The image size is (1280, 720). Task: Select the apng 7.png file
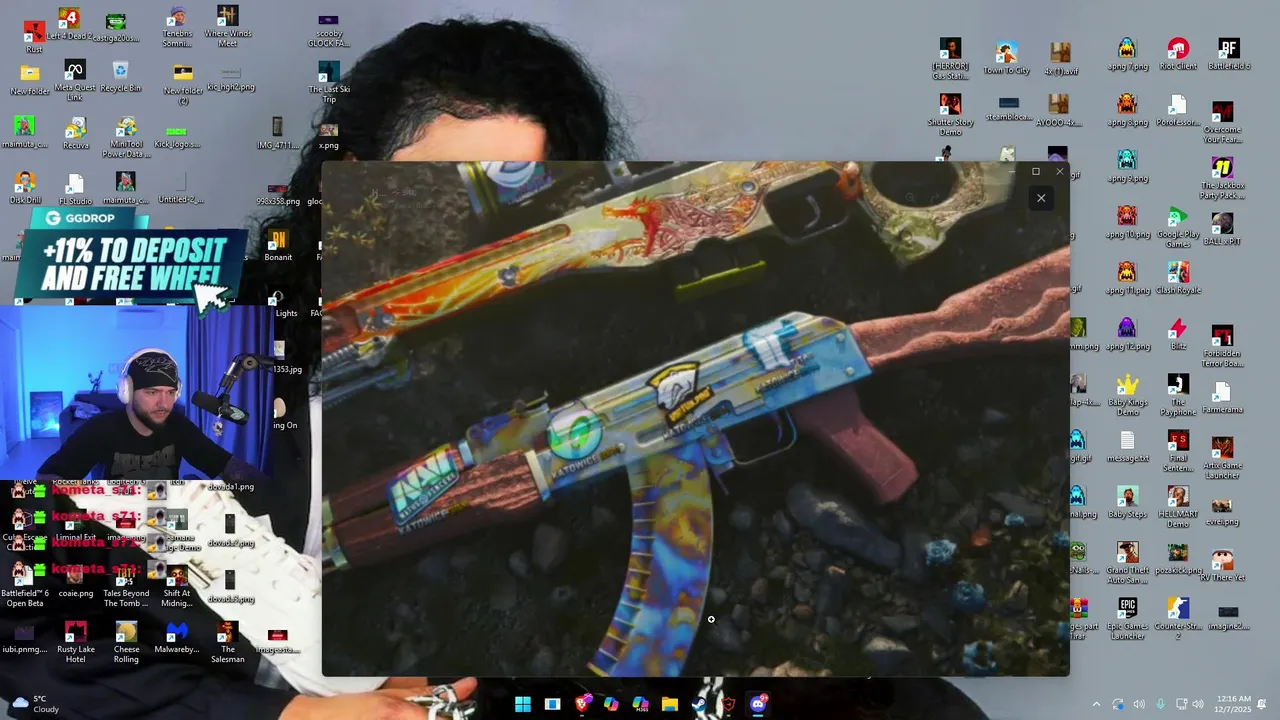tap(1128, 54)
